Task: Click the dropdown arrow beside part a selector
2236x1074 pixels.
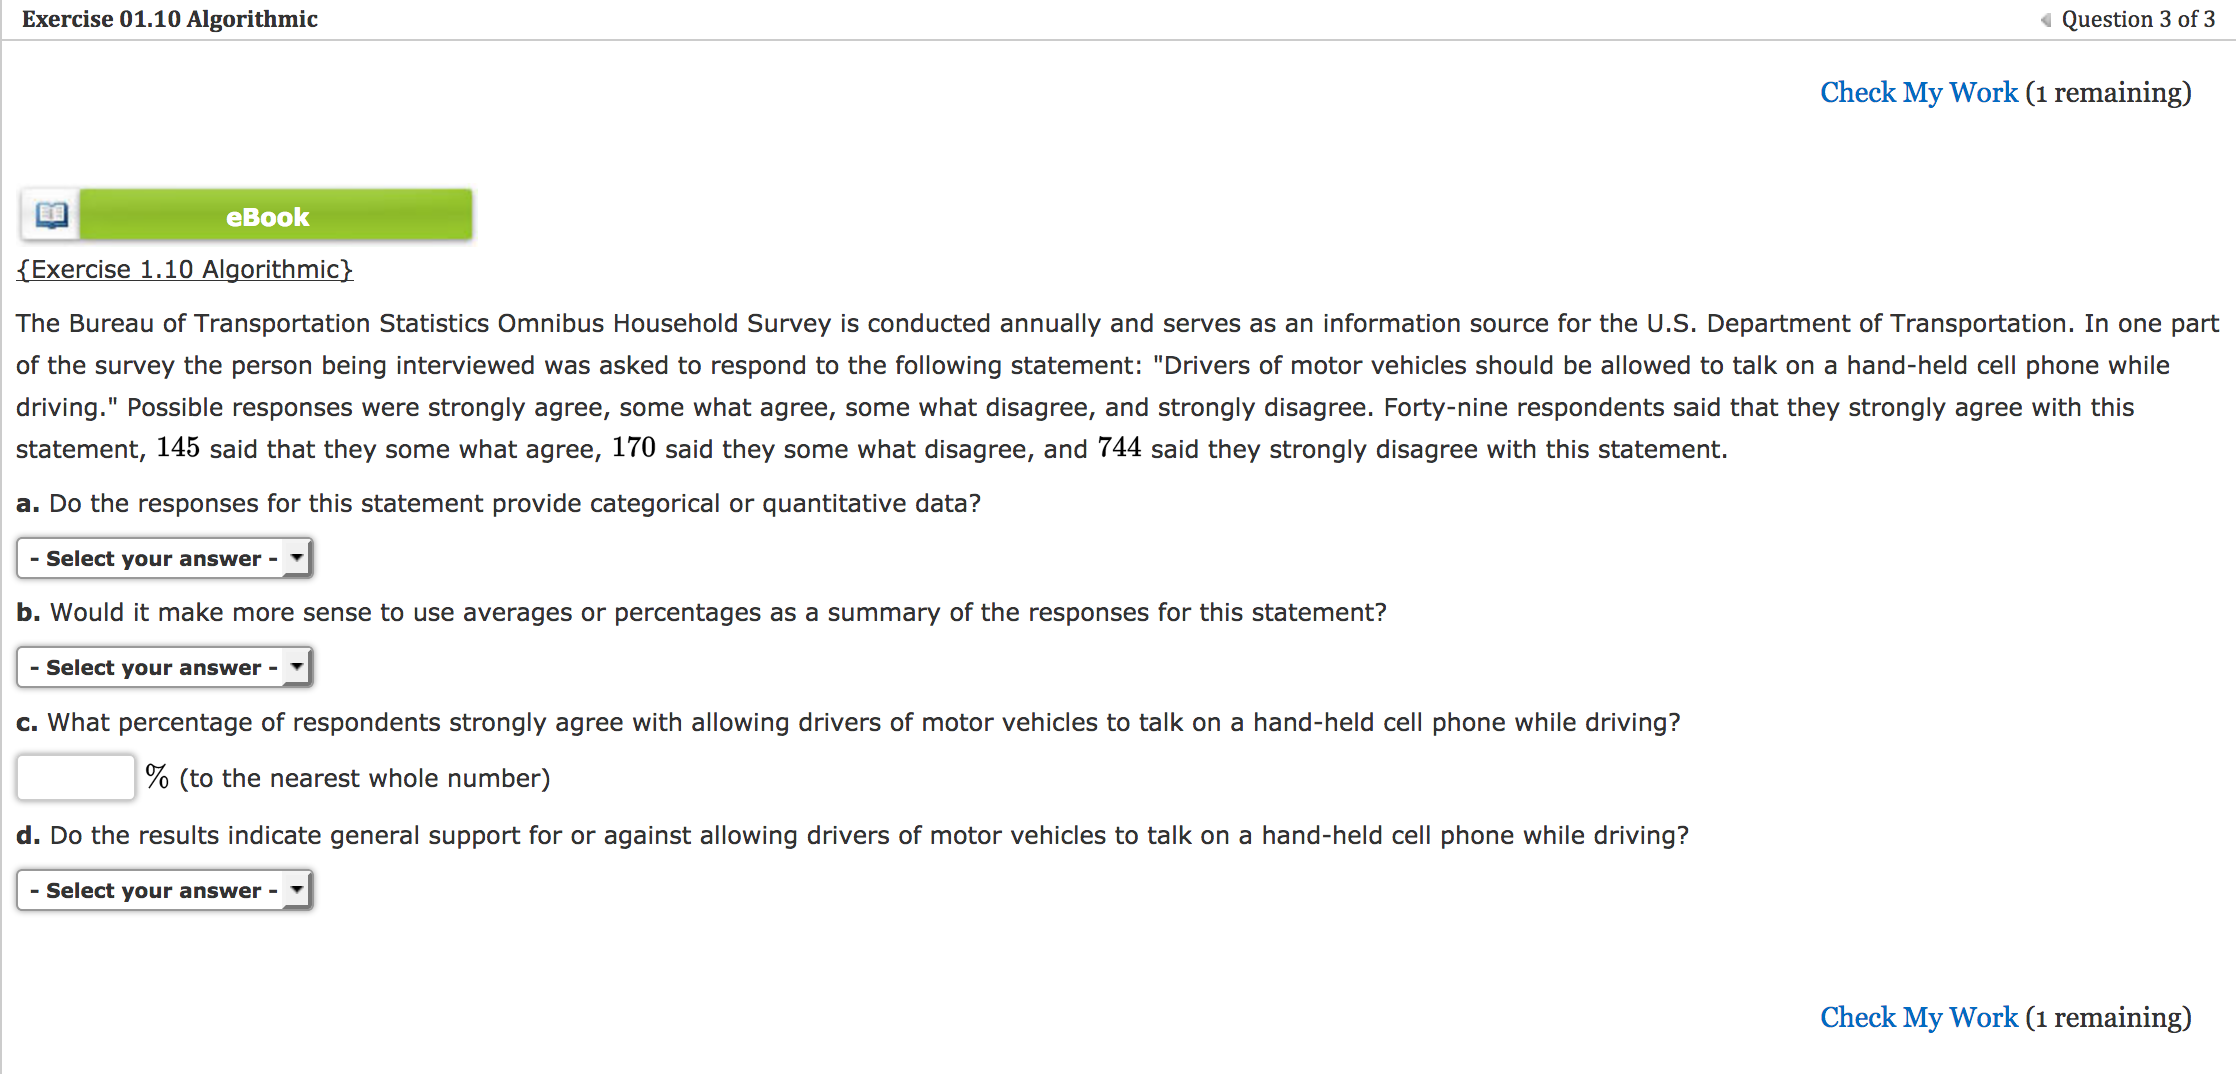Action: (296, 558)
